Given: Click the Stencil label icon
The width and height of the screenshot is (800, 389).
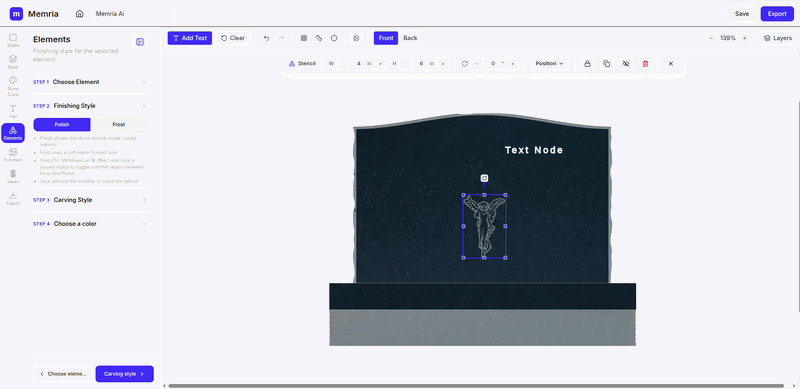Looking at the screenshot, I should point(292,64).
